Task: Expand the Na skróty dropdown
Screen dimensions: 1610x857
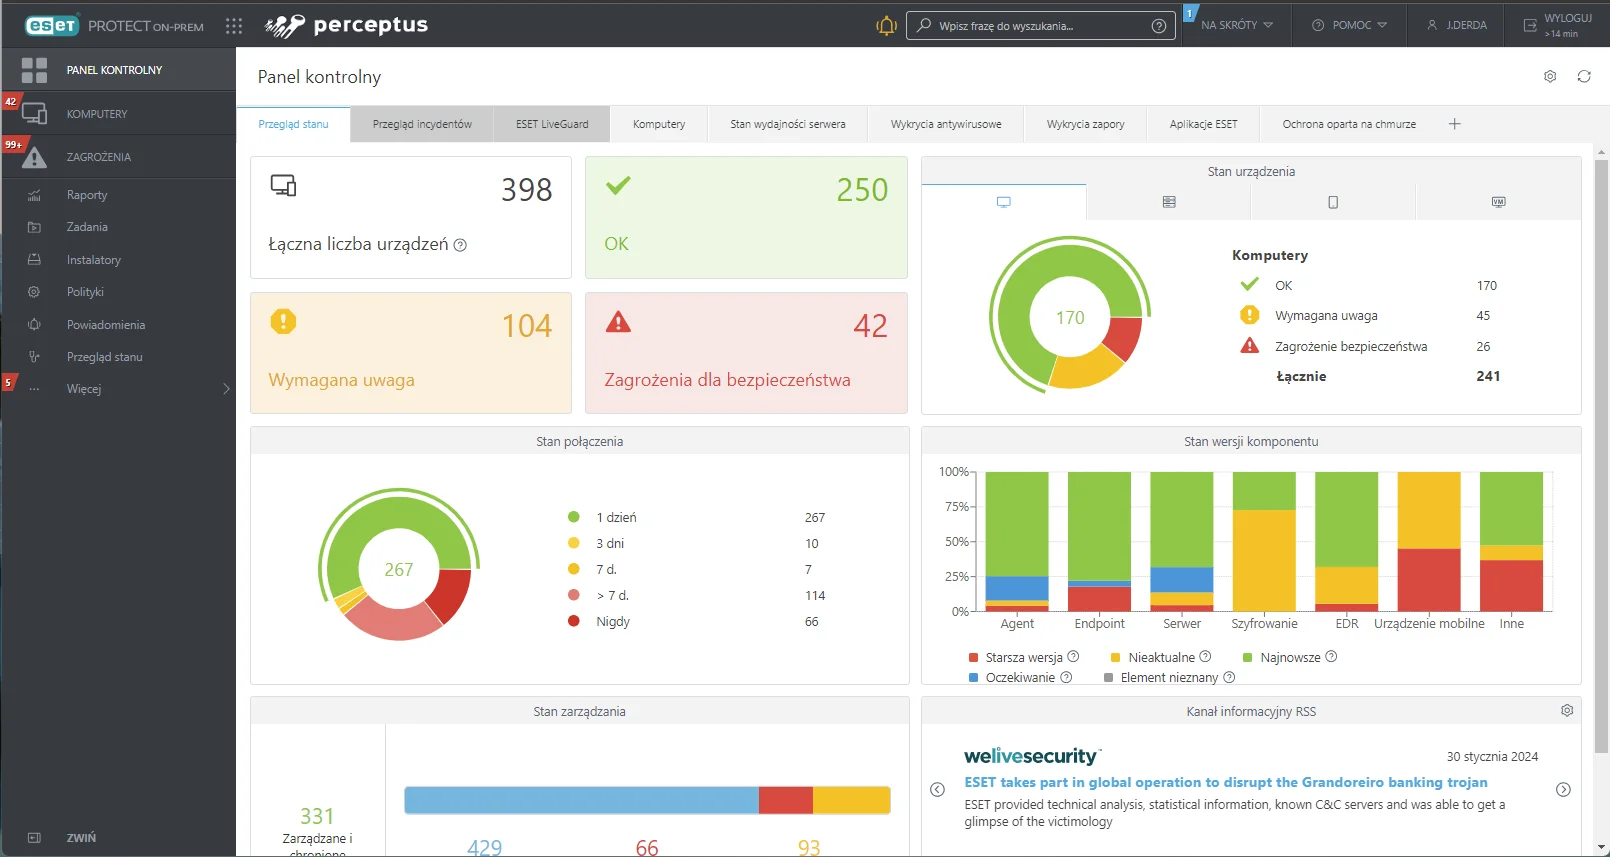Action: pyautogui.click(x=1237, y=26)
